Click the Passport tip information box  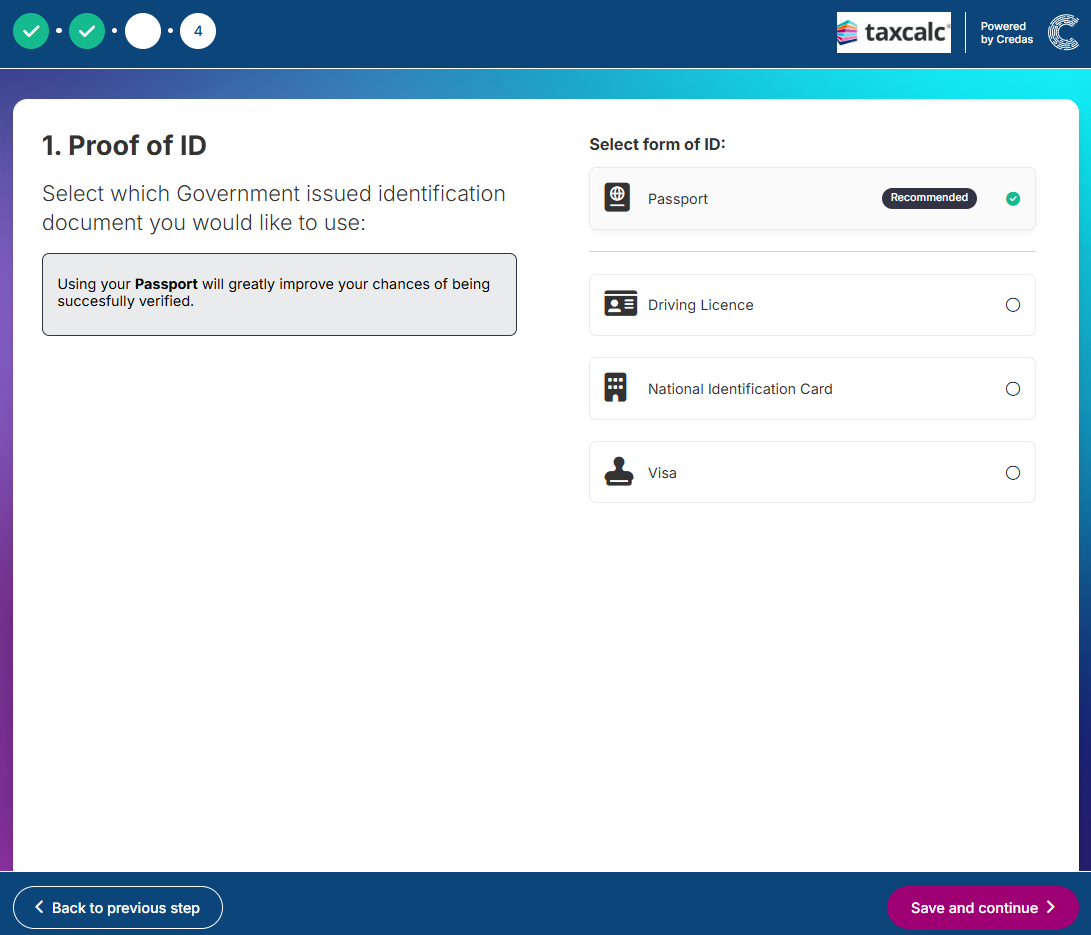pyautogui.click(x=279, y=293)
